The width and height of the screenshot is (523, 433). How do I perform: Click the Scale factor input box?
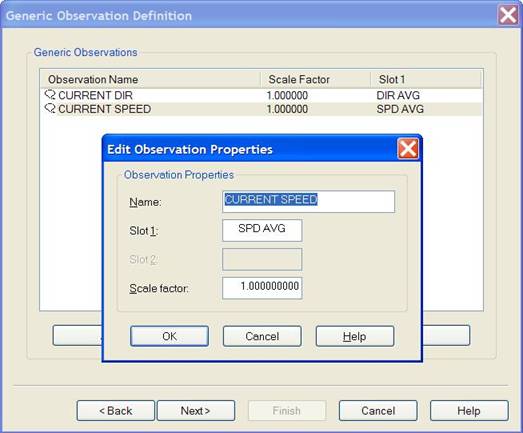click(x=262, y=288)
